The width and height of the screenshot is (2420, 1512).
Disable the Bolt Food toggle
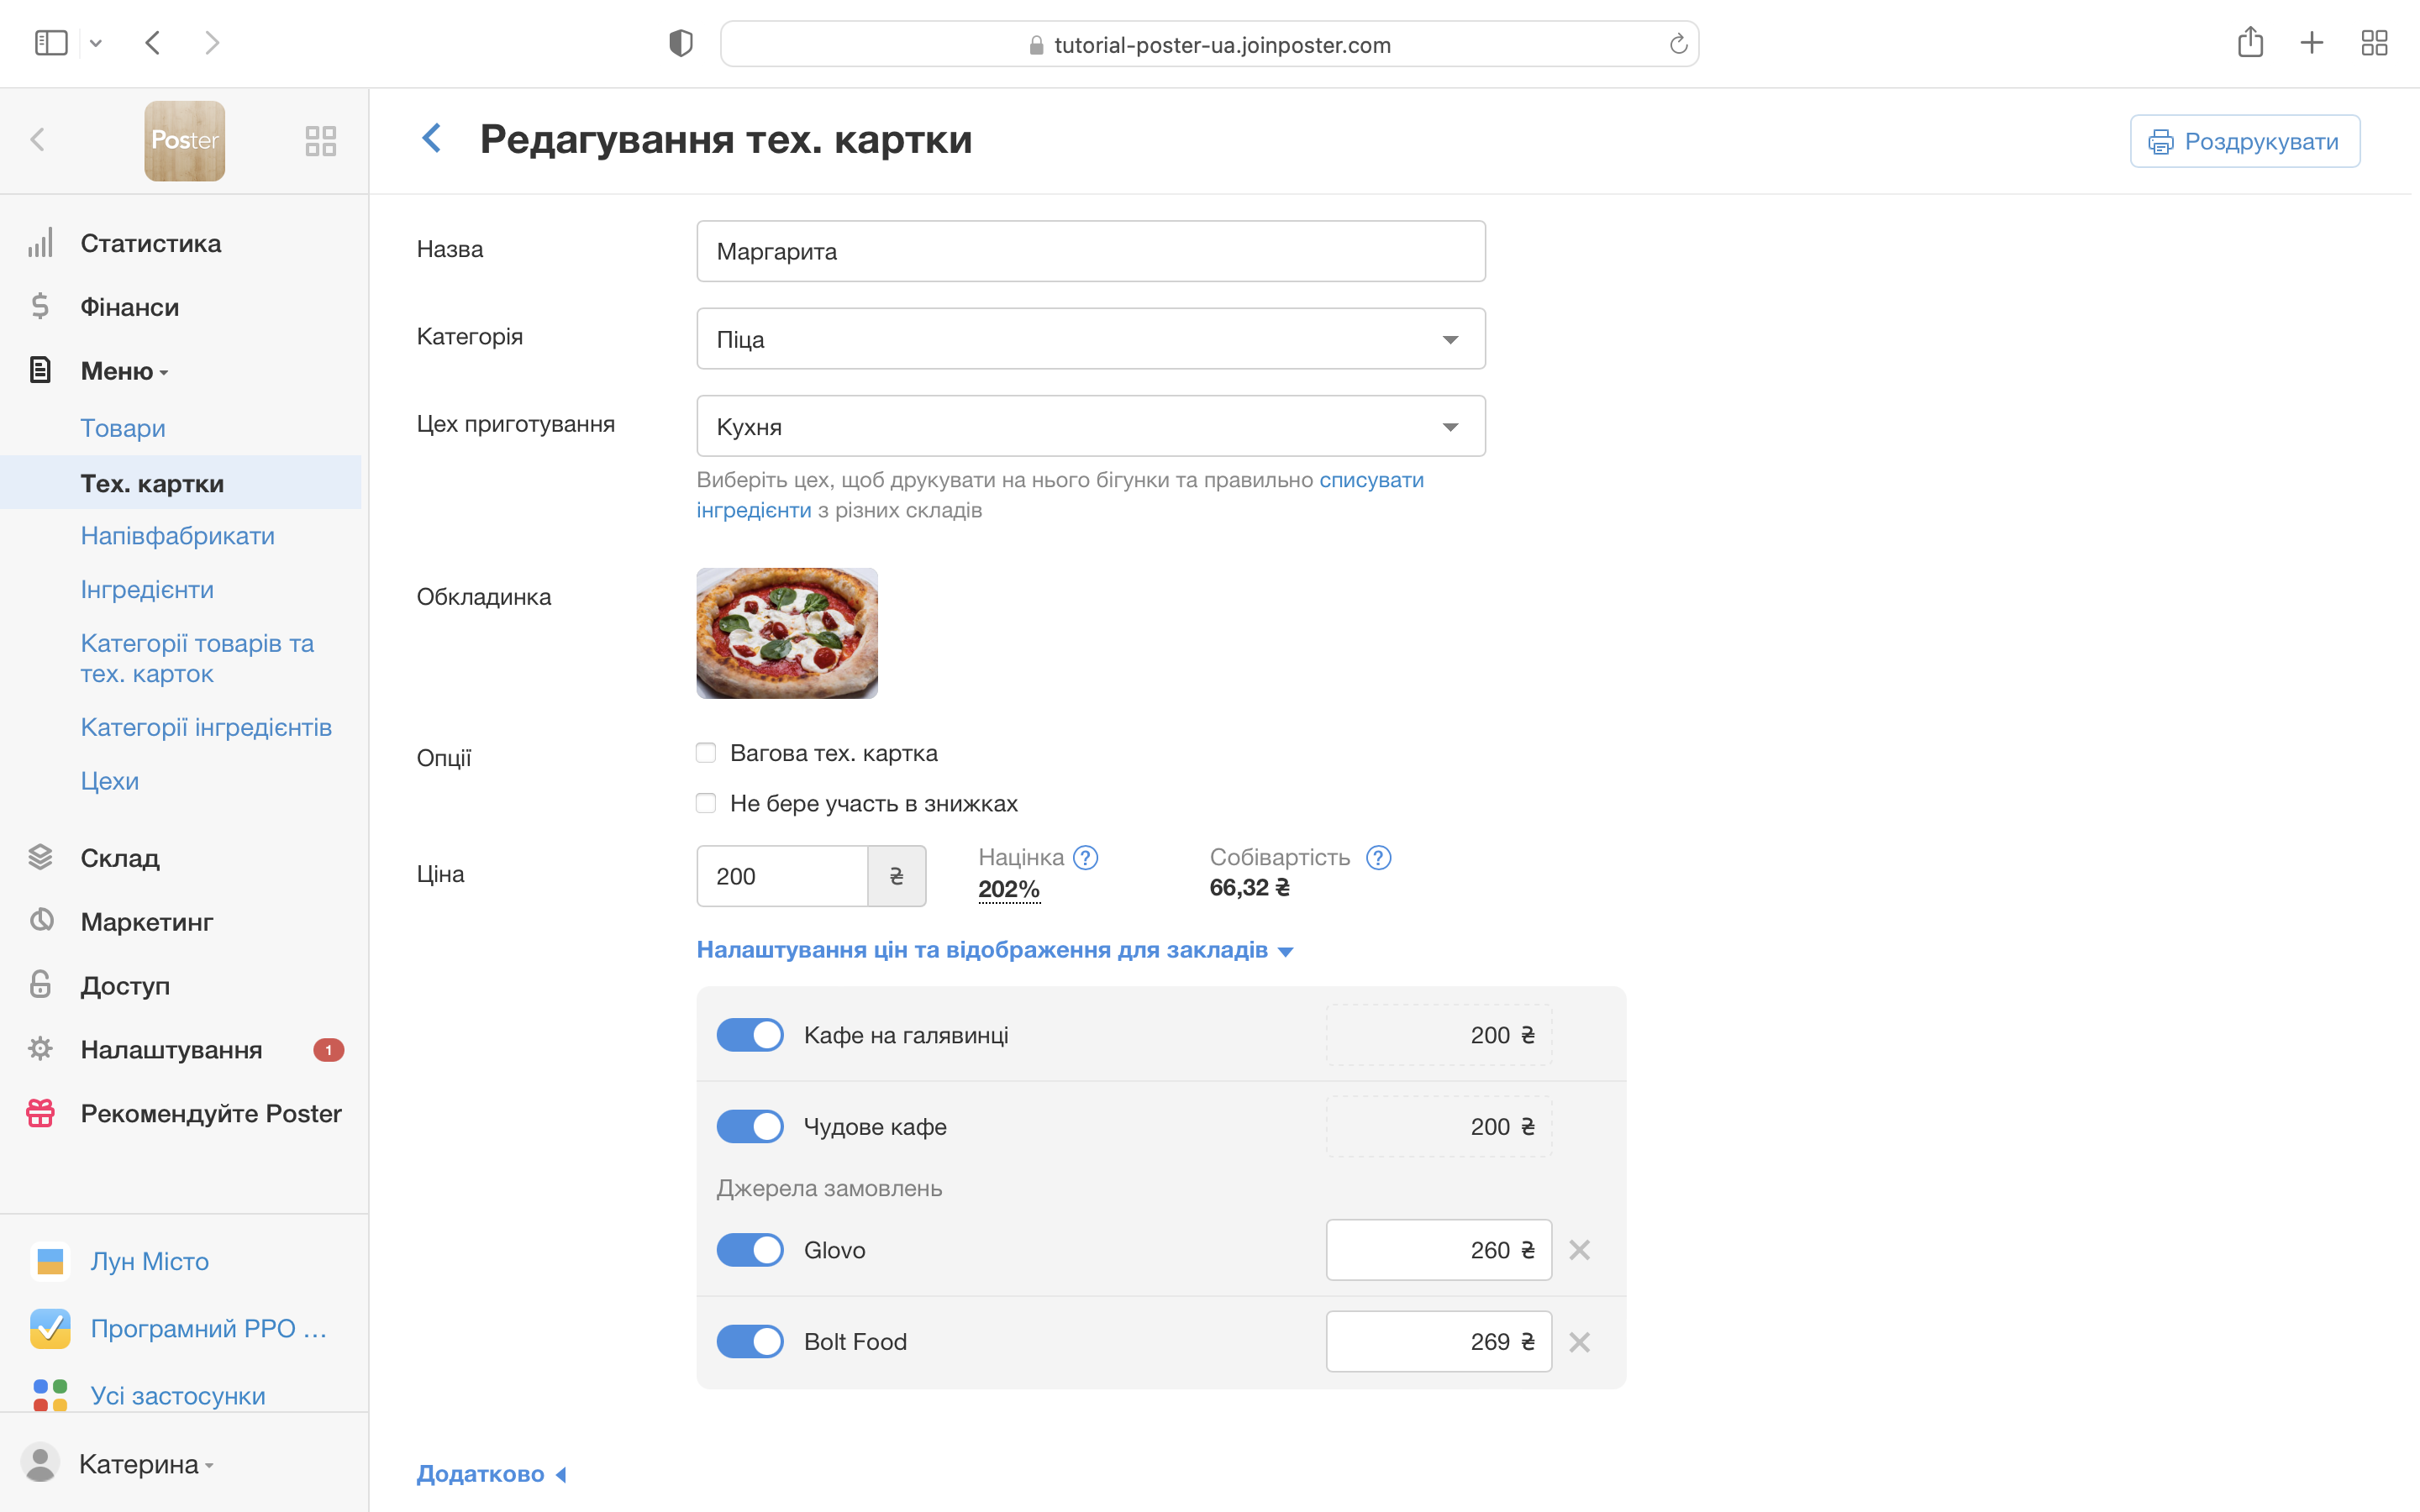[750, 1342]
